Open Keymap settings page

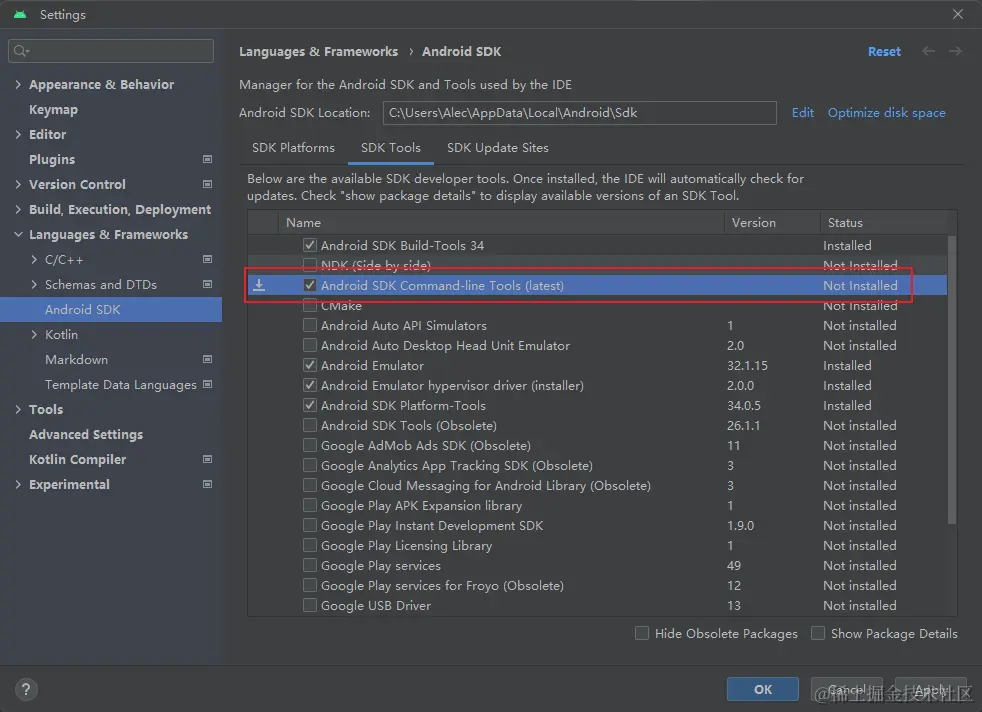(53, 110)
